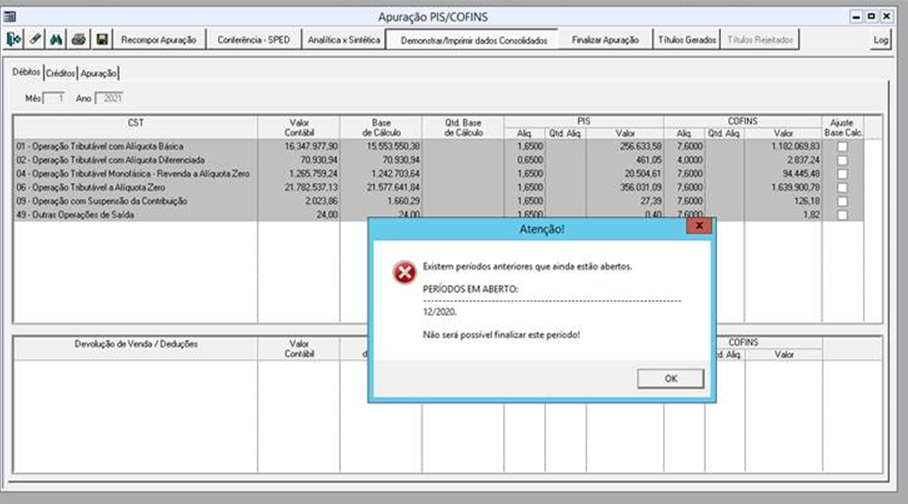Click the COFINS value 1.182.069,83

pos(783,147)
